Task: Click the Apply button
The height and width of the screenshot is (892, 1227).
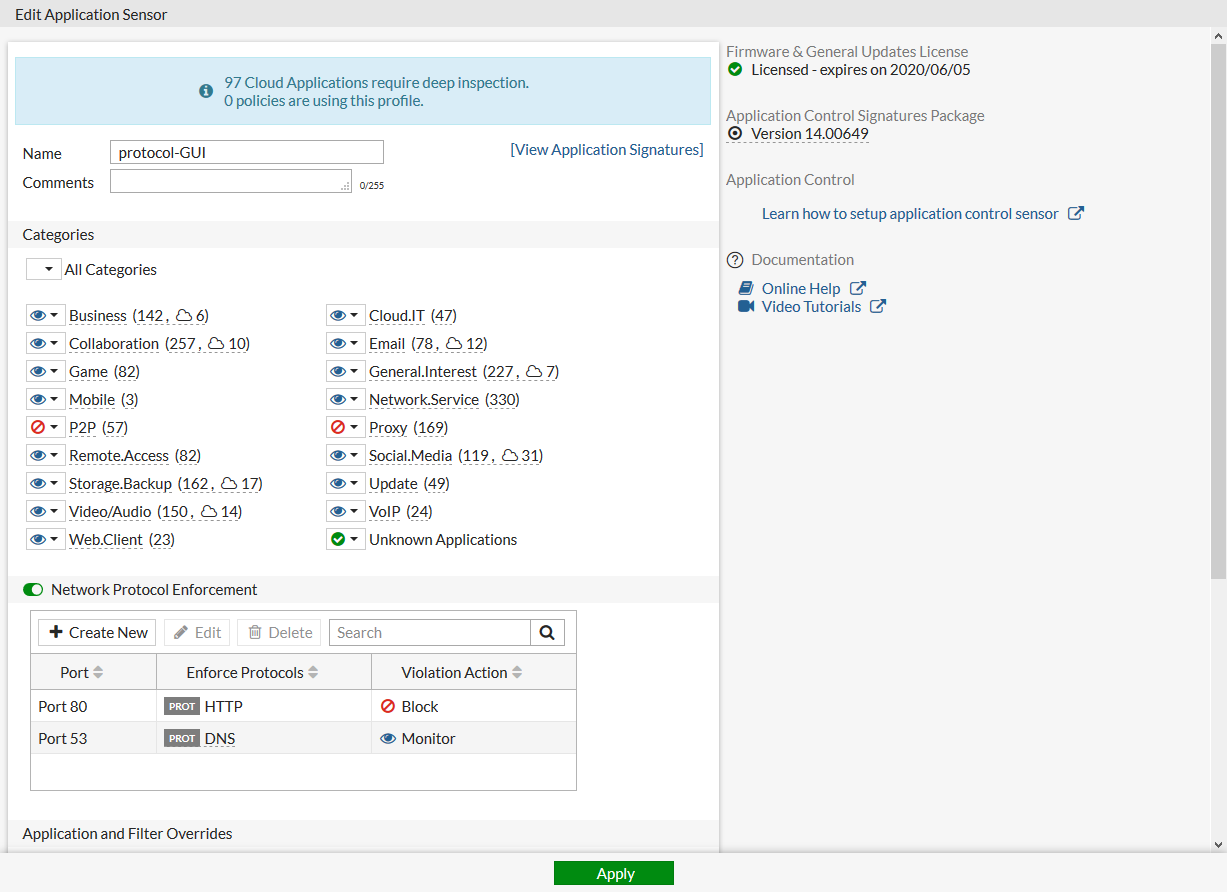Action: (614, 873)
